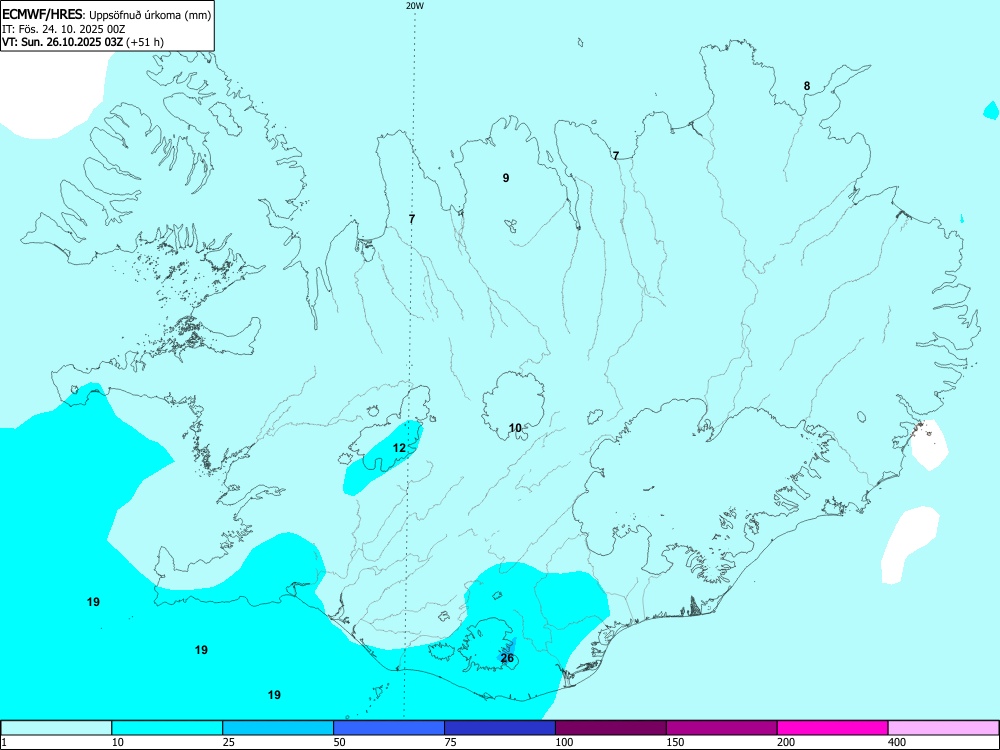This screenshot has width=1000, height=750.
Task: Click legend tick label '50'
Action: (340, 742)
